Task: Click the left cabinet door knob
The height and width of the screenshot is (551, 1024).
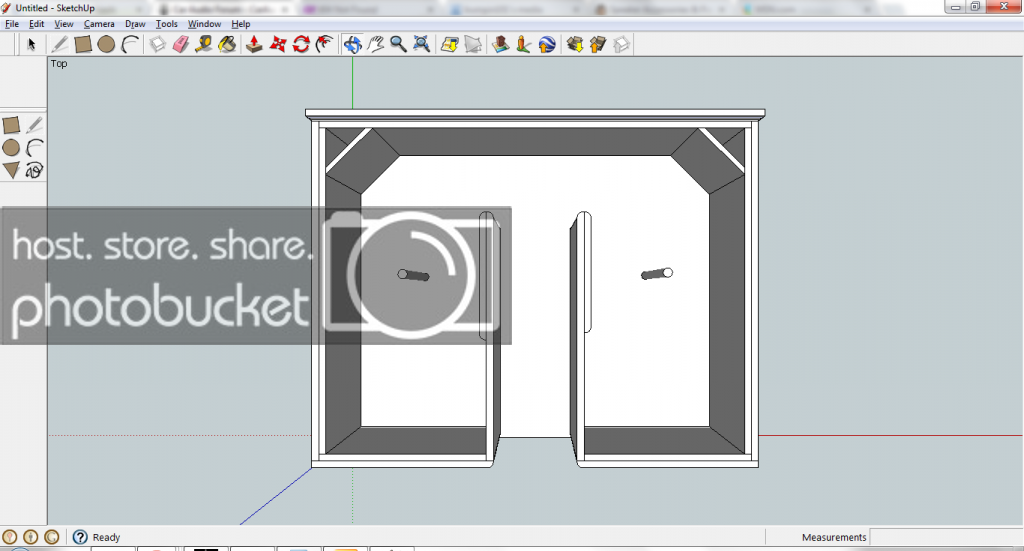Action: click(413, 276)
